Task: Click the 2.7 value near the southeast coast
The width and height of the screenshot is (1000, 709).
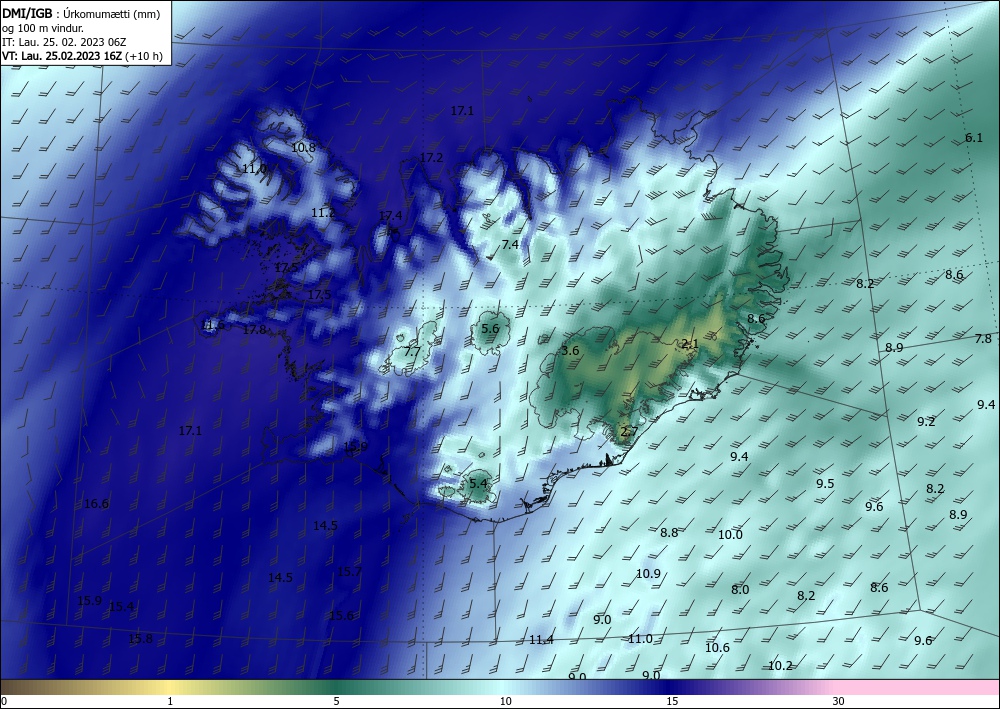Action: 629,432
